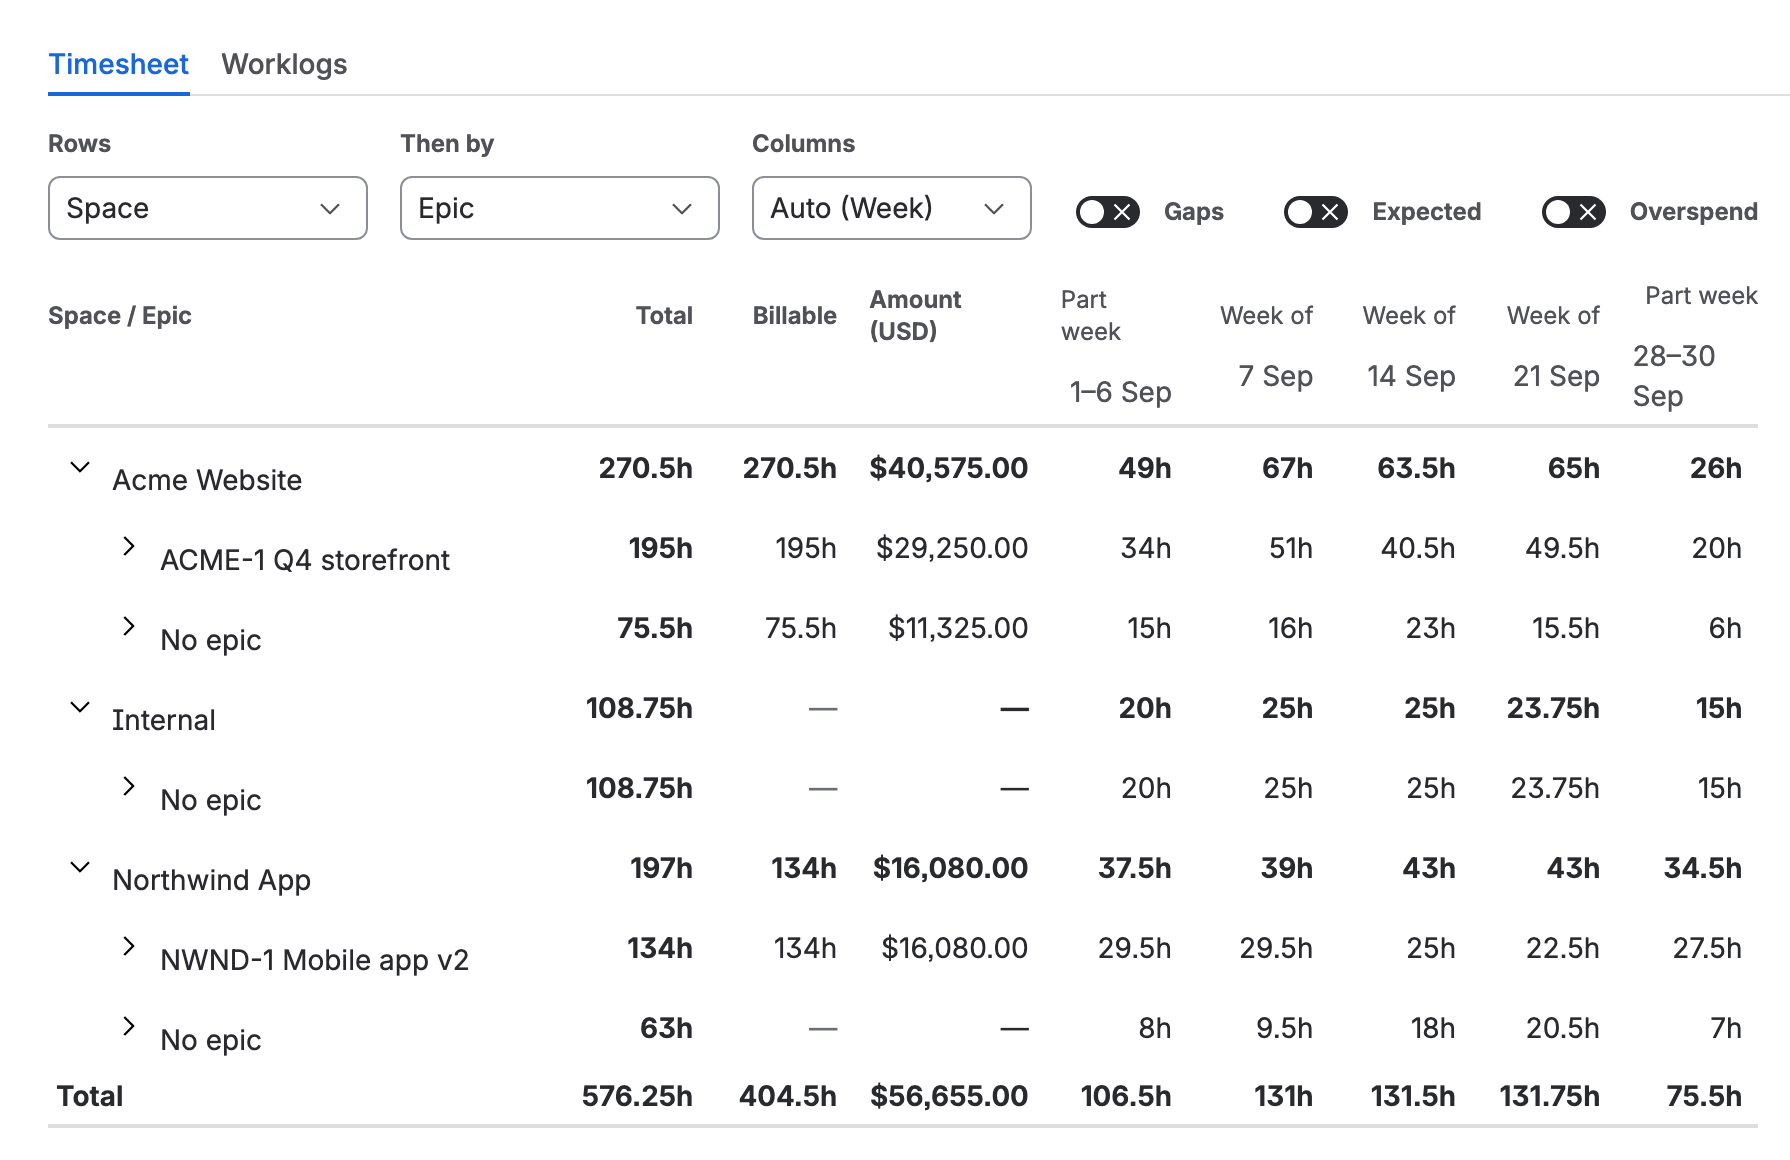Click the $29,250.00 amount cell
The image size is (1790, 1160).
[x=952, y=548]
